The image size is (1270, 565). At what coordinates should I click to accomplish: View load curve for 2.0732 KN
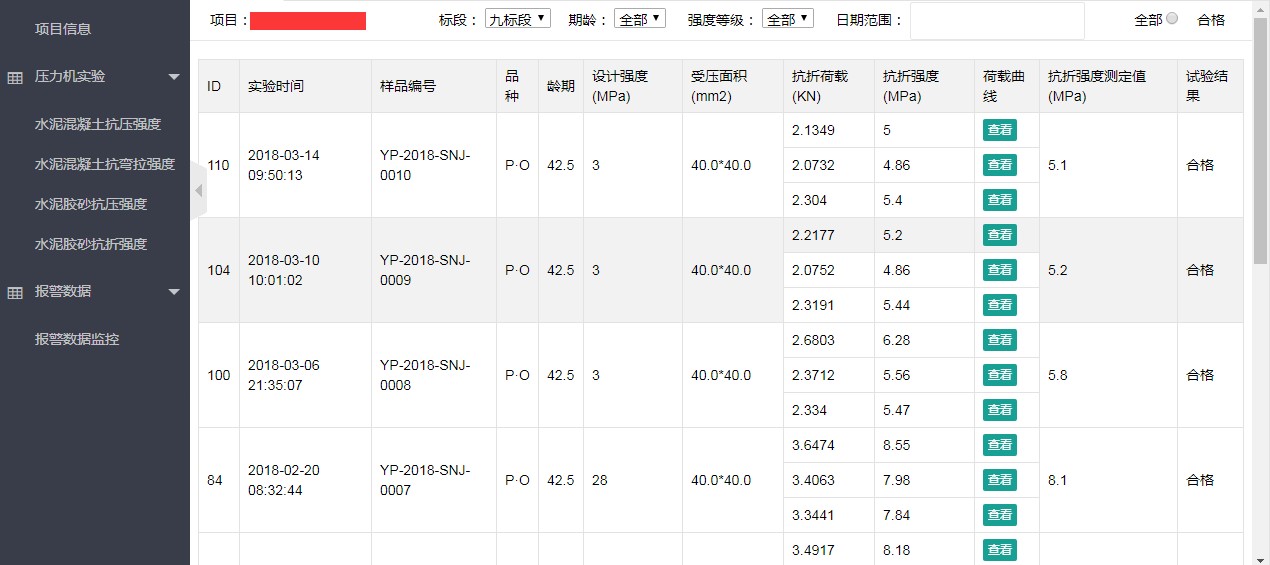pos(1000,165)
